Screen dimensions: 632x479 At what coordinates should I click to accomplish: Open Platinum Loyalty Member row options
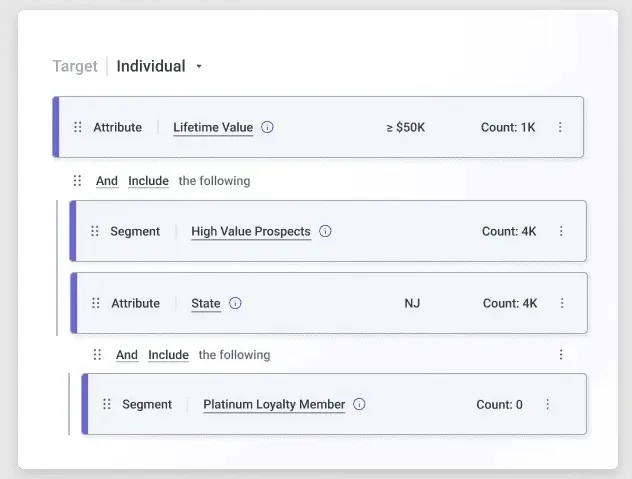click(547, 405)
